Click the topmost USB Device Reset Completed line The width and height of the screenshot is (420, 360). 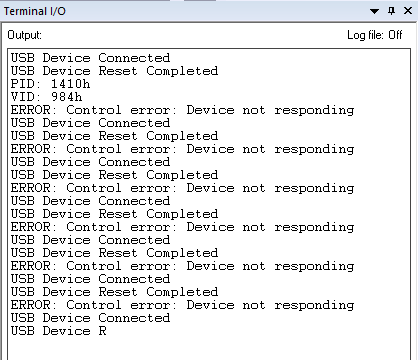(x=114, y=71)
